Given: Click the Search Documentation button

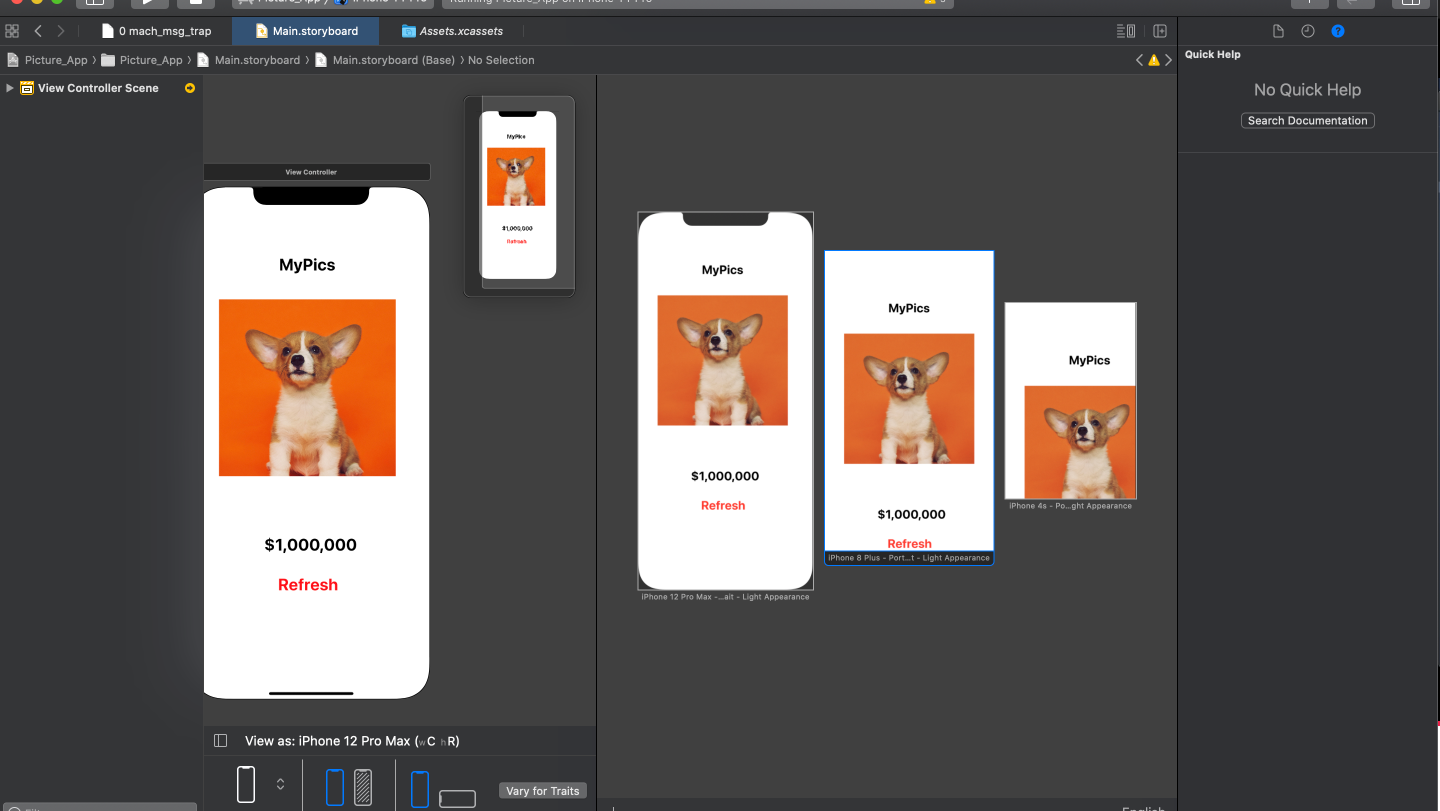Looking at the screenshot, I should pyautogui.click(x=1308, y=120).
